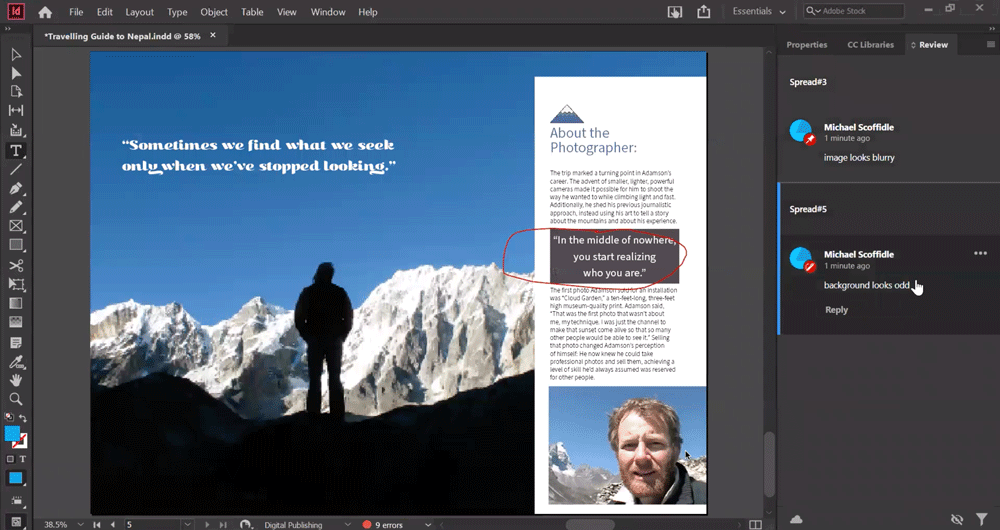Select the Scissors tool
Viewport: 1000px width, 530px height.
16,265
